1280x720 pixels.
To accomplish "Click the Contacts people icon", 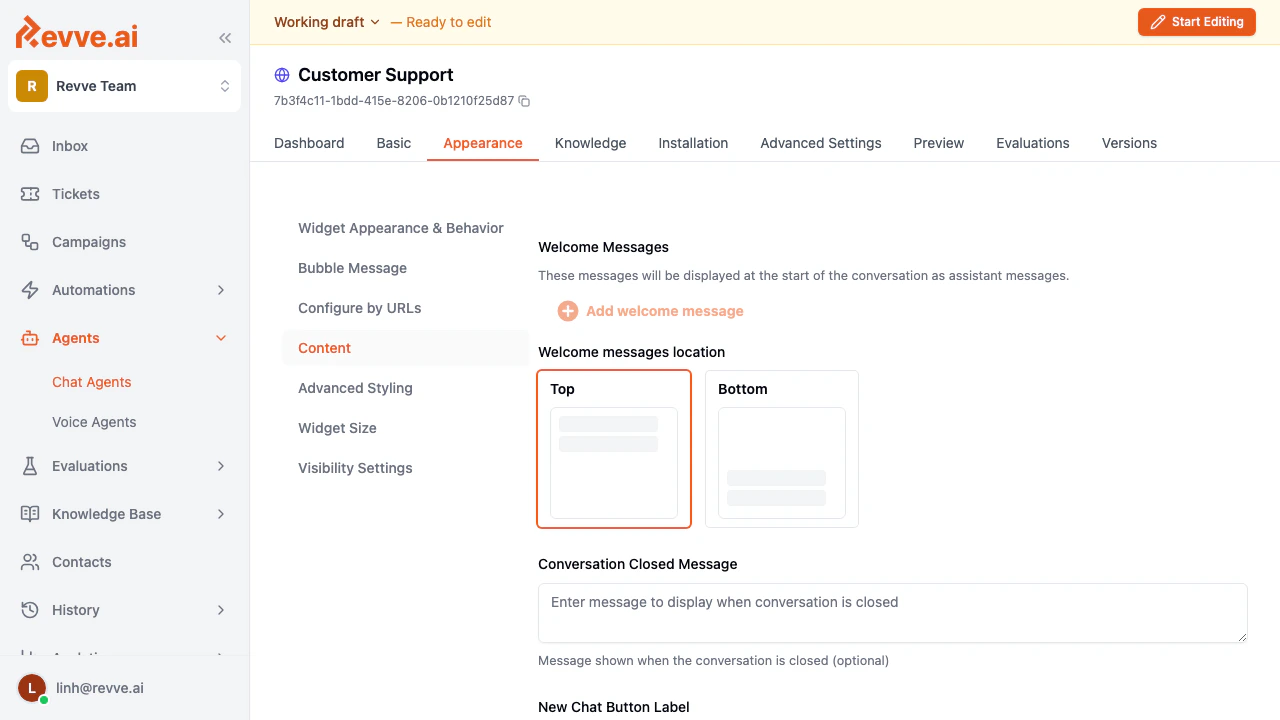I will tap(30, 562).
